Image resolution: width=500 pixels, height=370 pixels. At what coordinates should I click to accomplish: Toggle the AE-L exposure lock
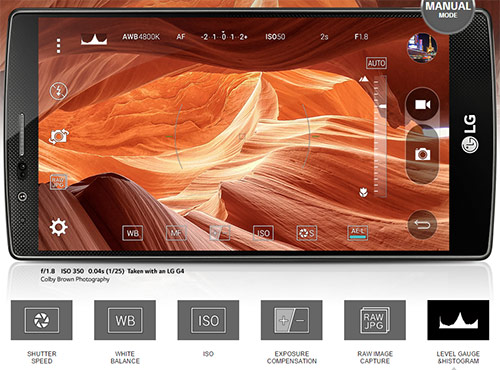[358, 232]
